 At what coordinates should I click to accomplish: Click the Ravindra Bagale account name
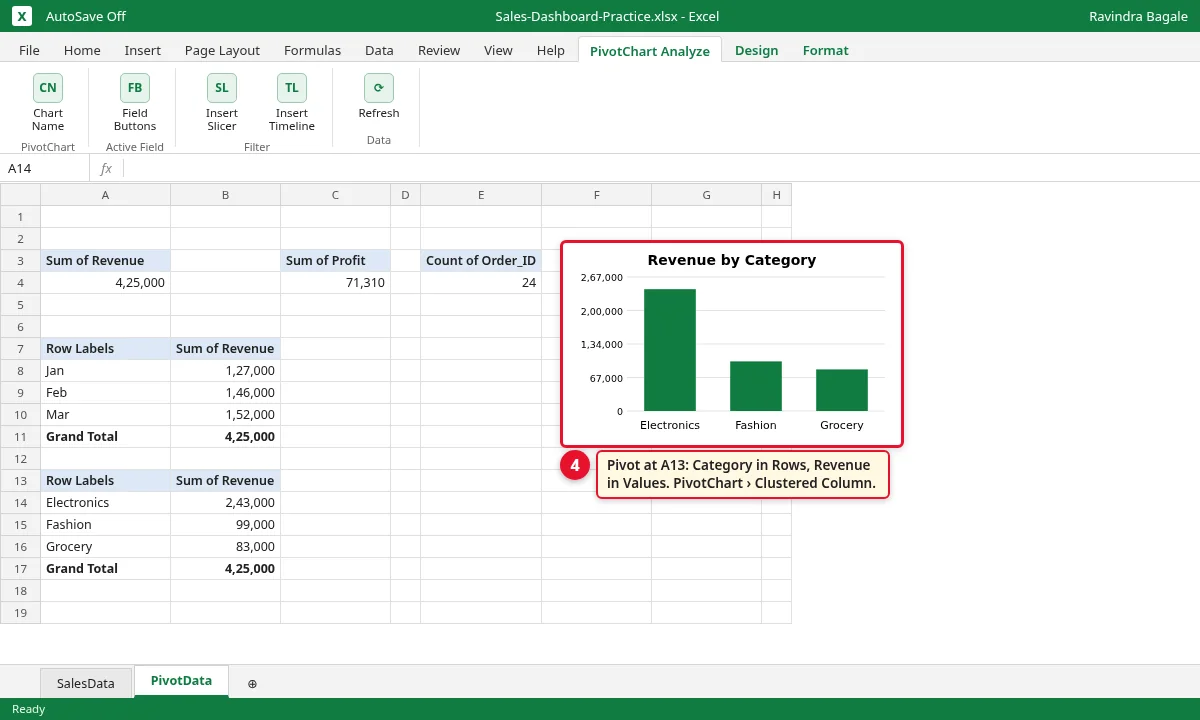[x=1138, y=16]
